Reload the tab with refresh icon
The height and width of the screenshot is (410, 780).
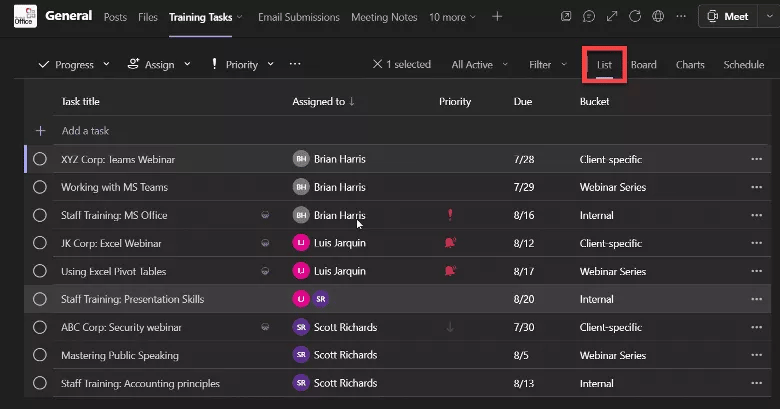(x=635, y=16)
